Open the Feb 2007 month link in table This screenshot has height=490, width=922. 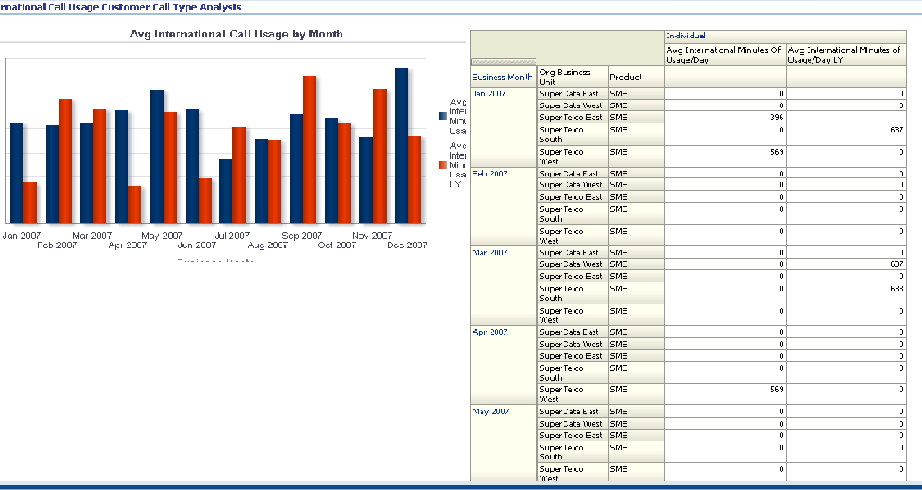click(490, 174)
